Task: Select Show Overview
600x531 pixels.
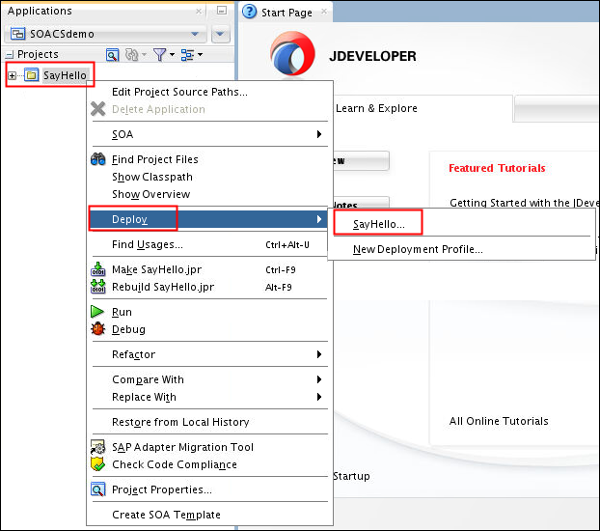Action: 210,194
